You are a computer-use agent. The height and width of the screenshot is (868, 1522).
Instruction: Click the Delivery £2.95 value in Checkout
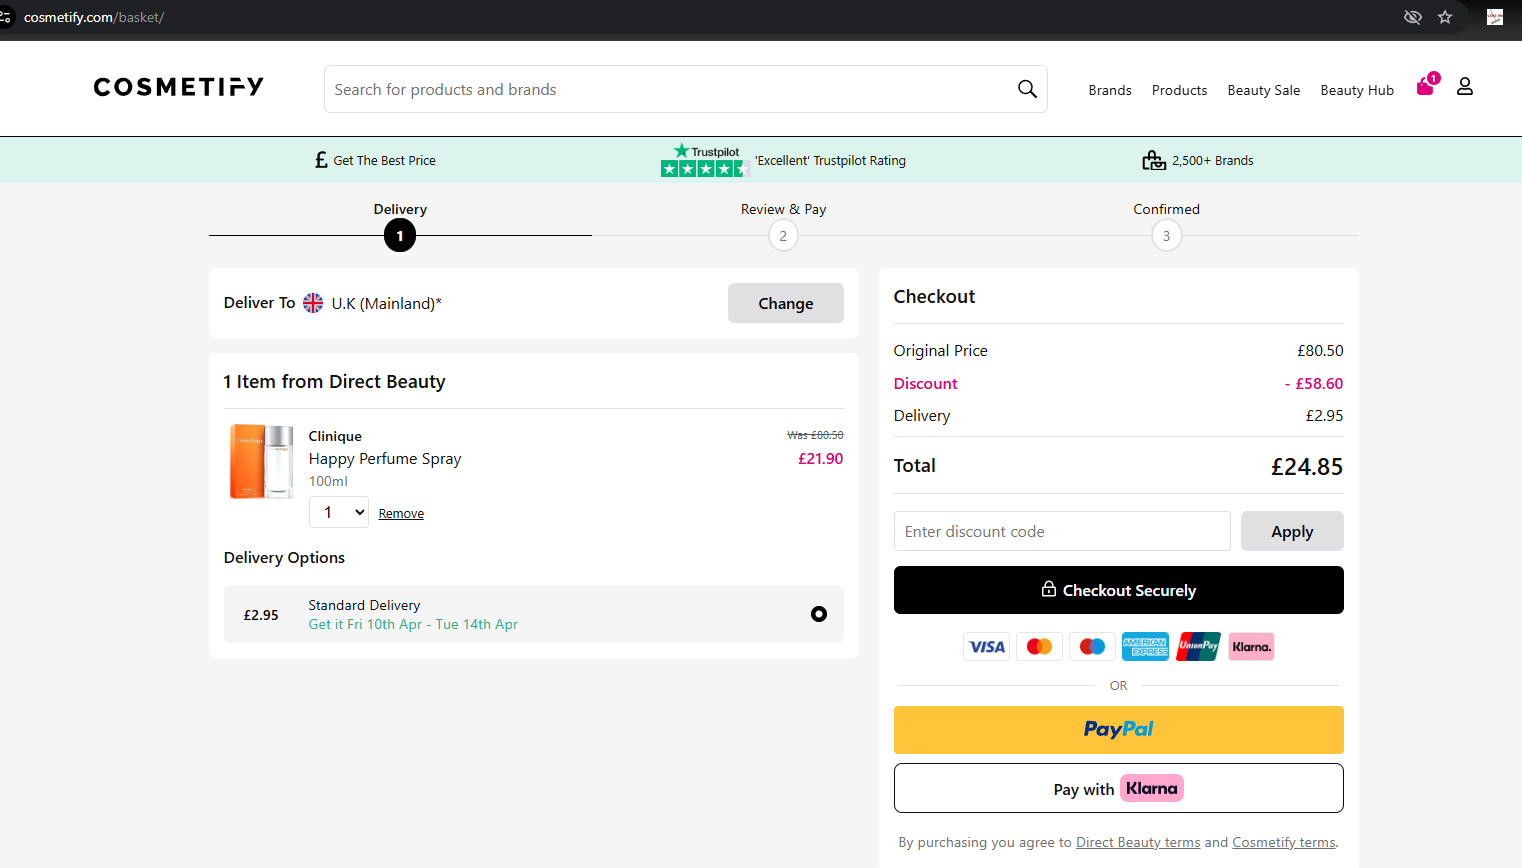[x=1324, y=416]
